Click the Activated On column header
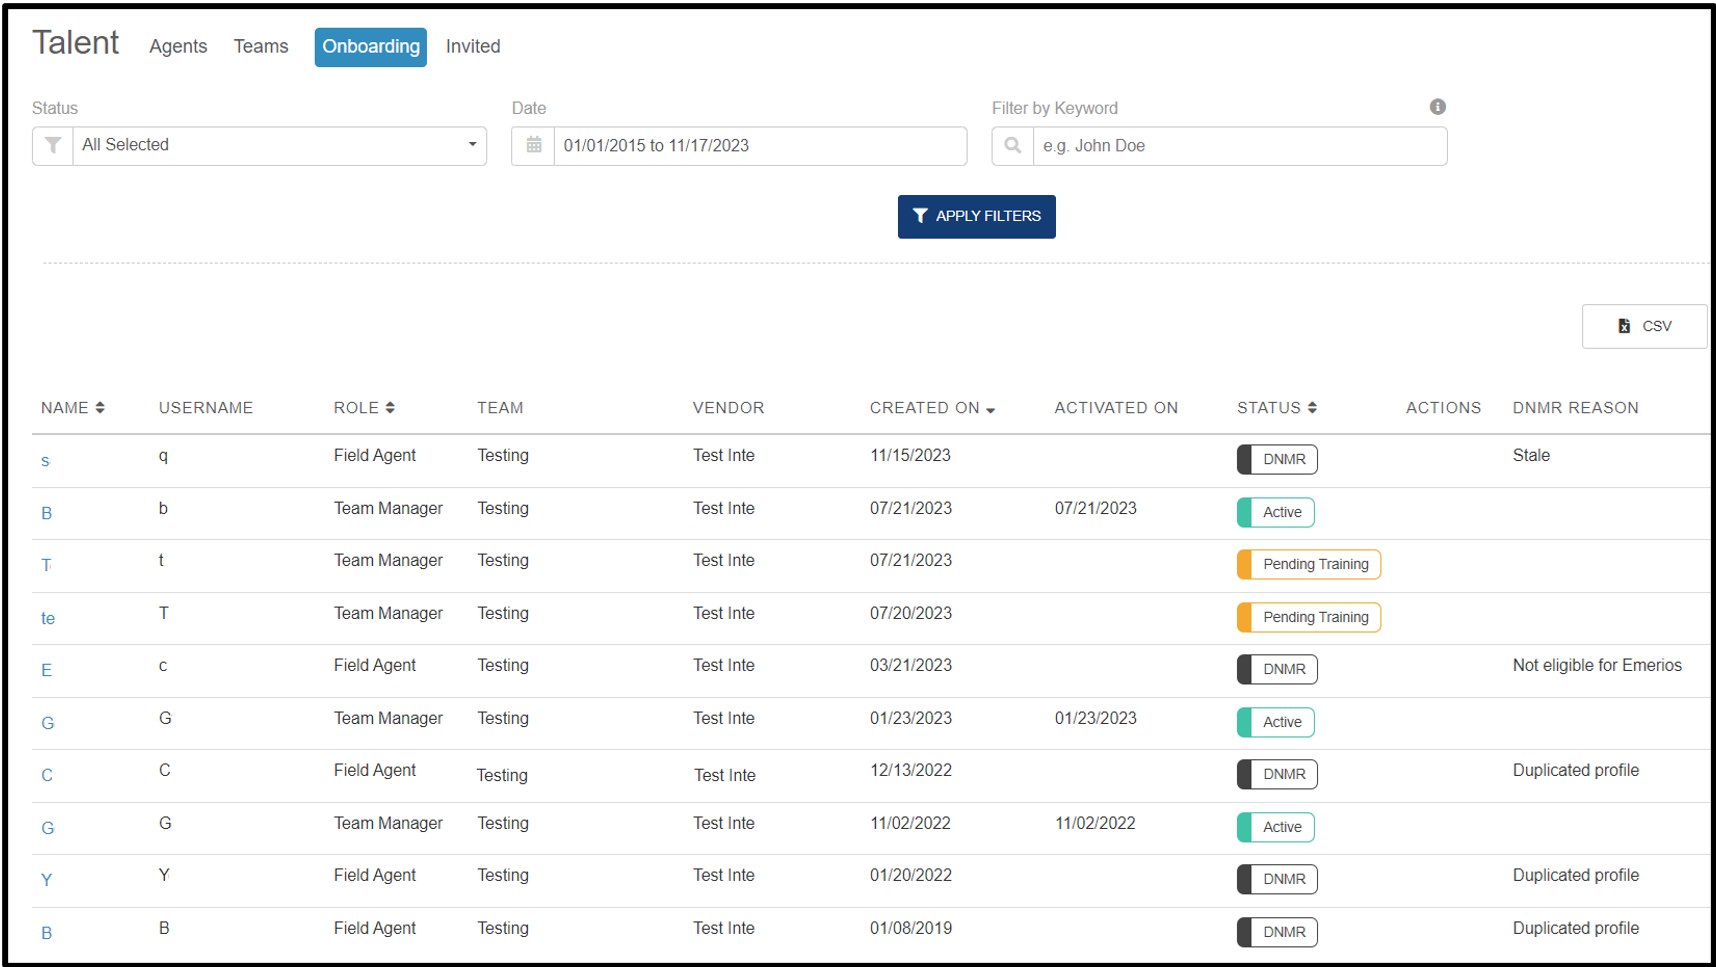Viewport: 1716px width, 967px height. (x=1116, y=408)
